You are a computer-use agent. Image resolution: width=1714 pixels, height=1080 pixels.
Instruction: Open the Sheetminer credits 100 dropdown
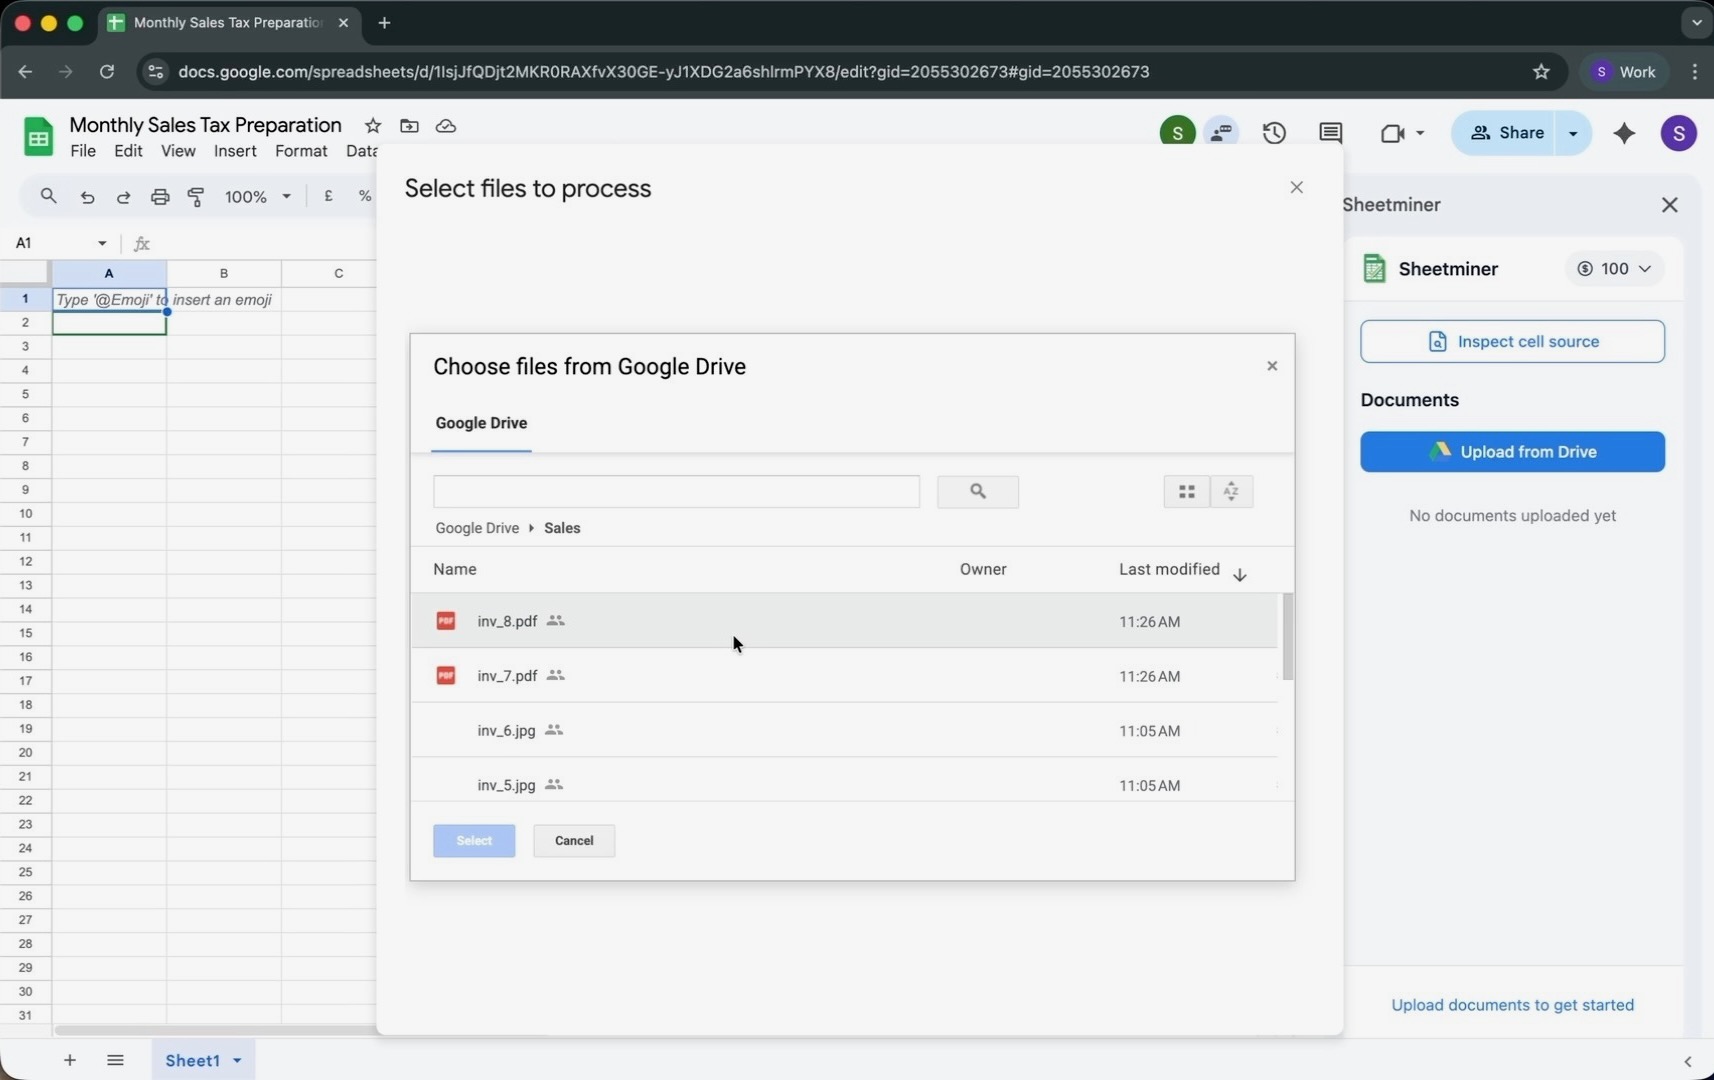(x=1614, y=269)
